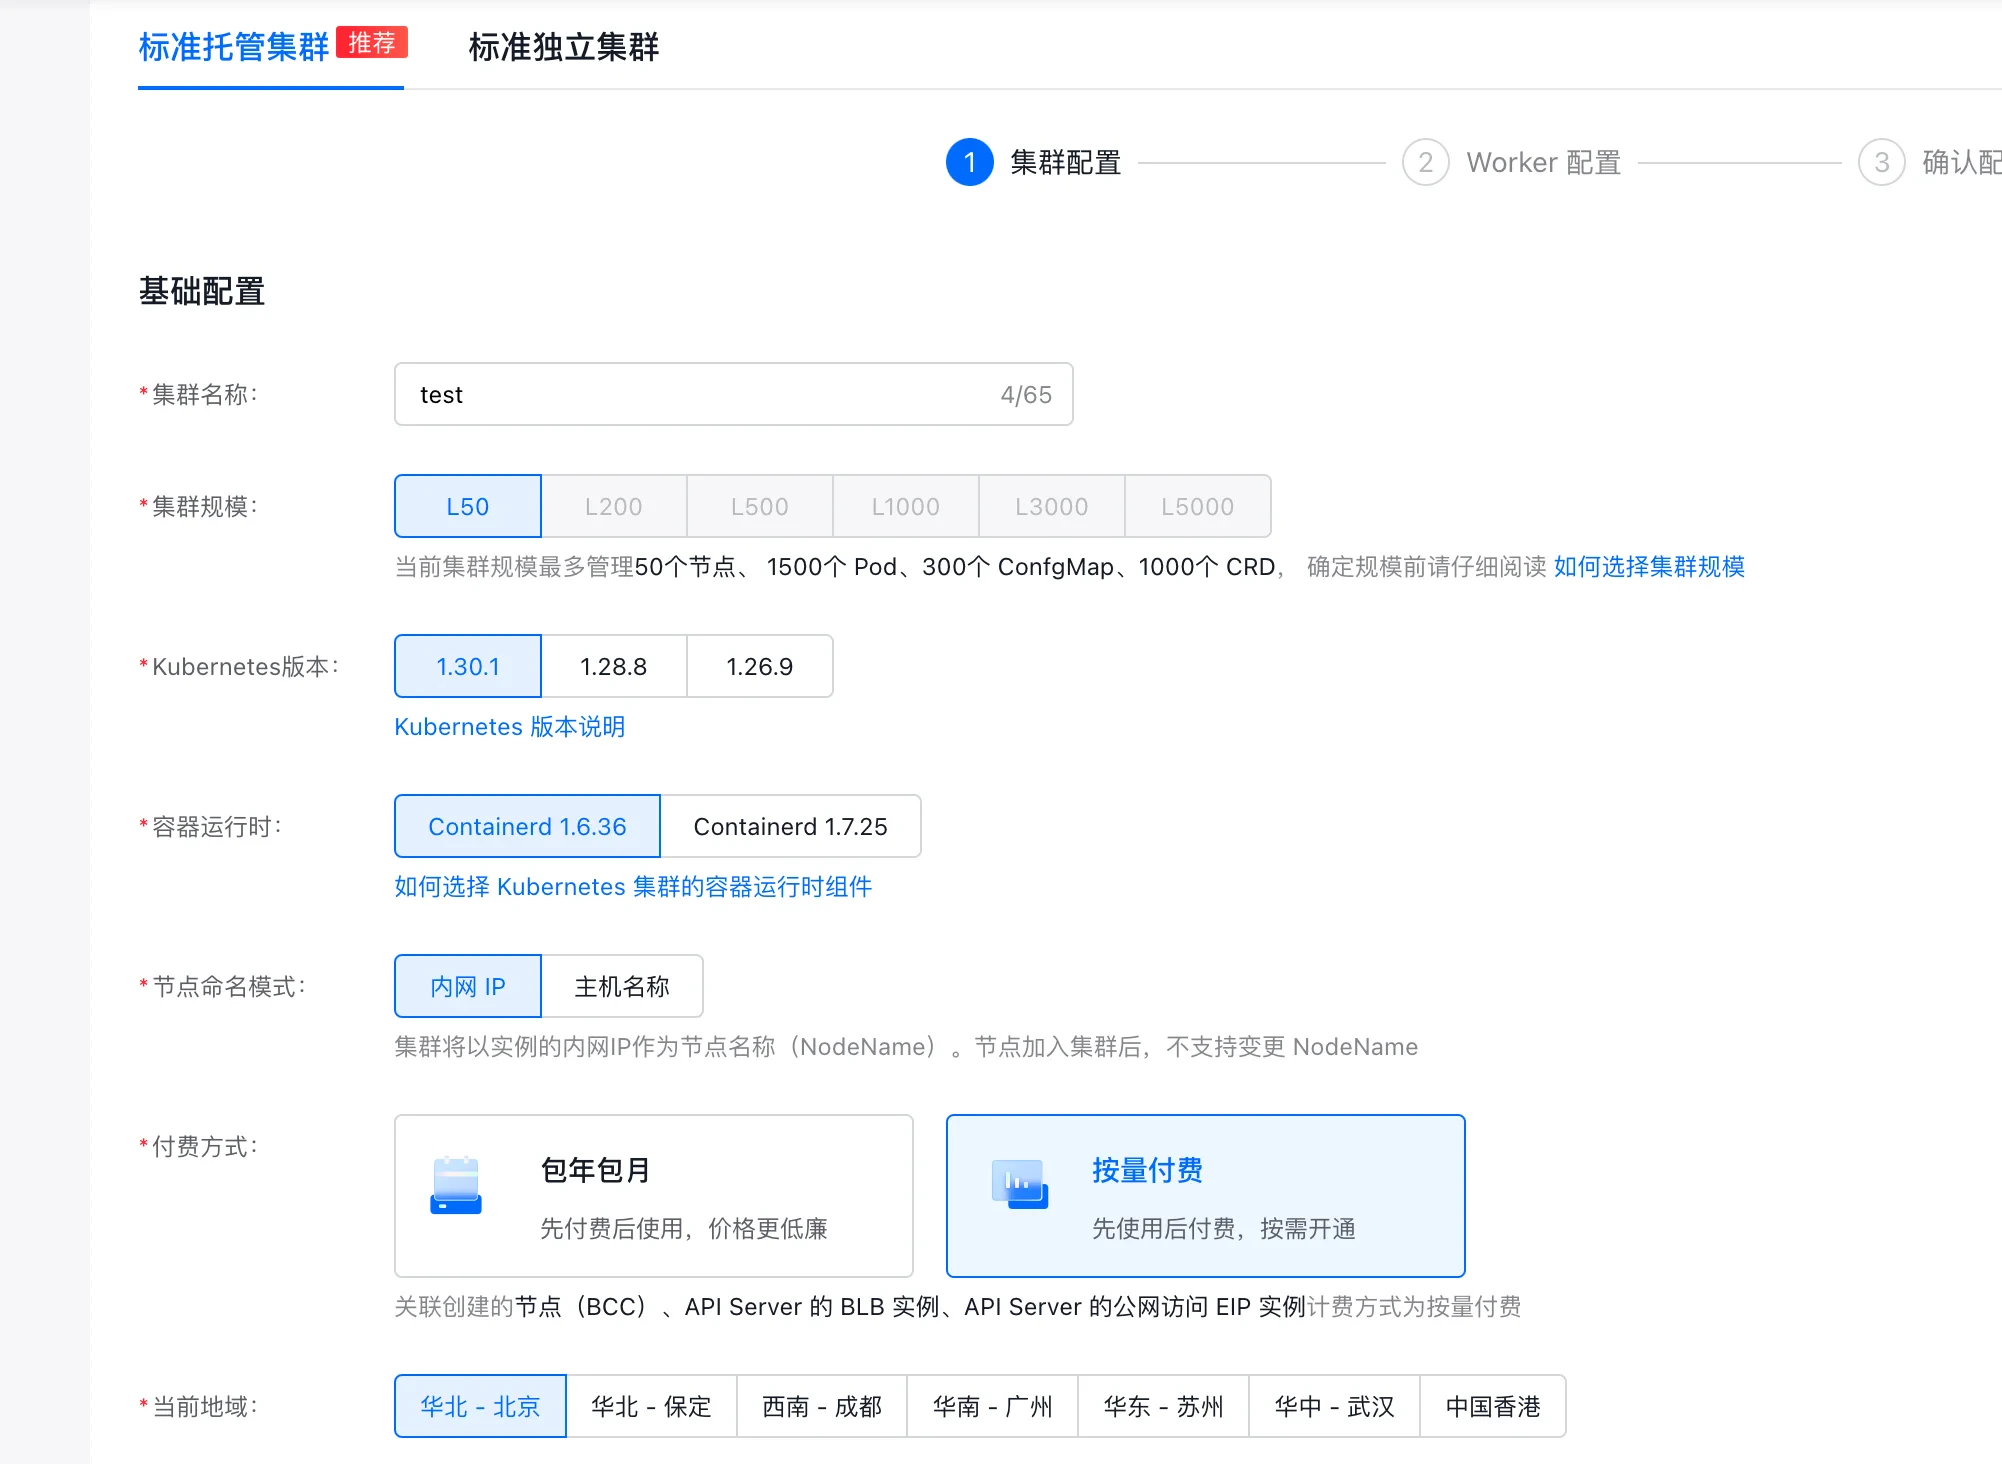Open Kubernetes 版本说明 link
This screenshot has height=1464, width=2002.
click(x=509, y=727)
